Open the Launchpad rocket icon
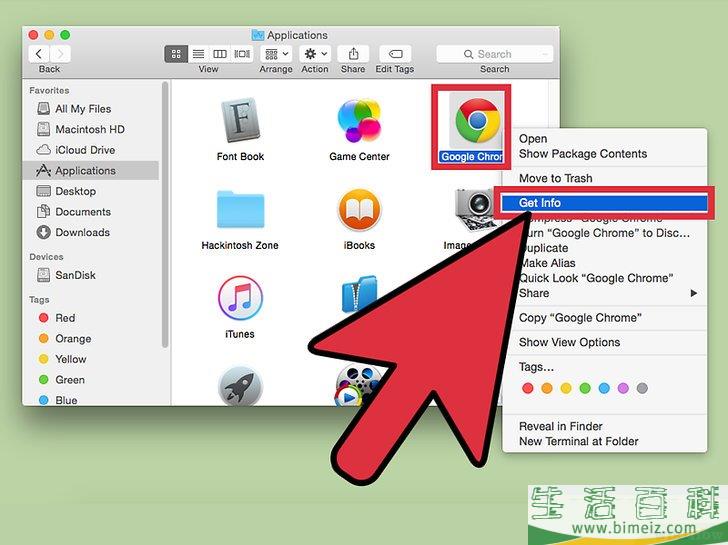 tap(240, 386)
